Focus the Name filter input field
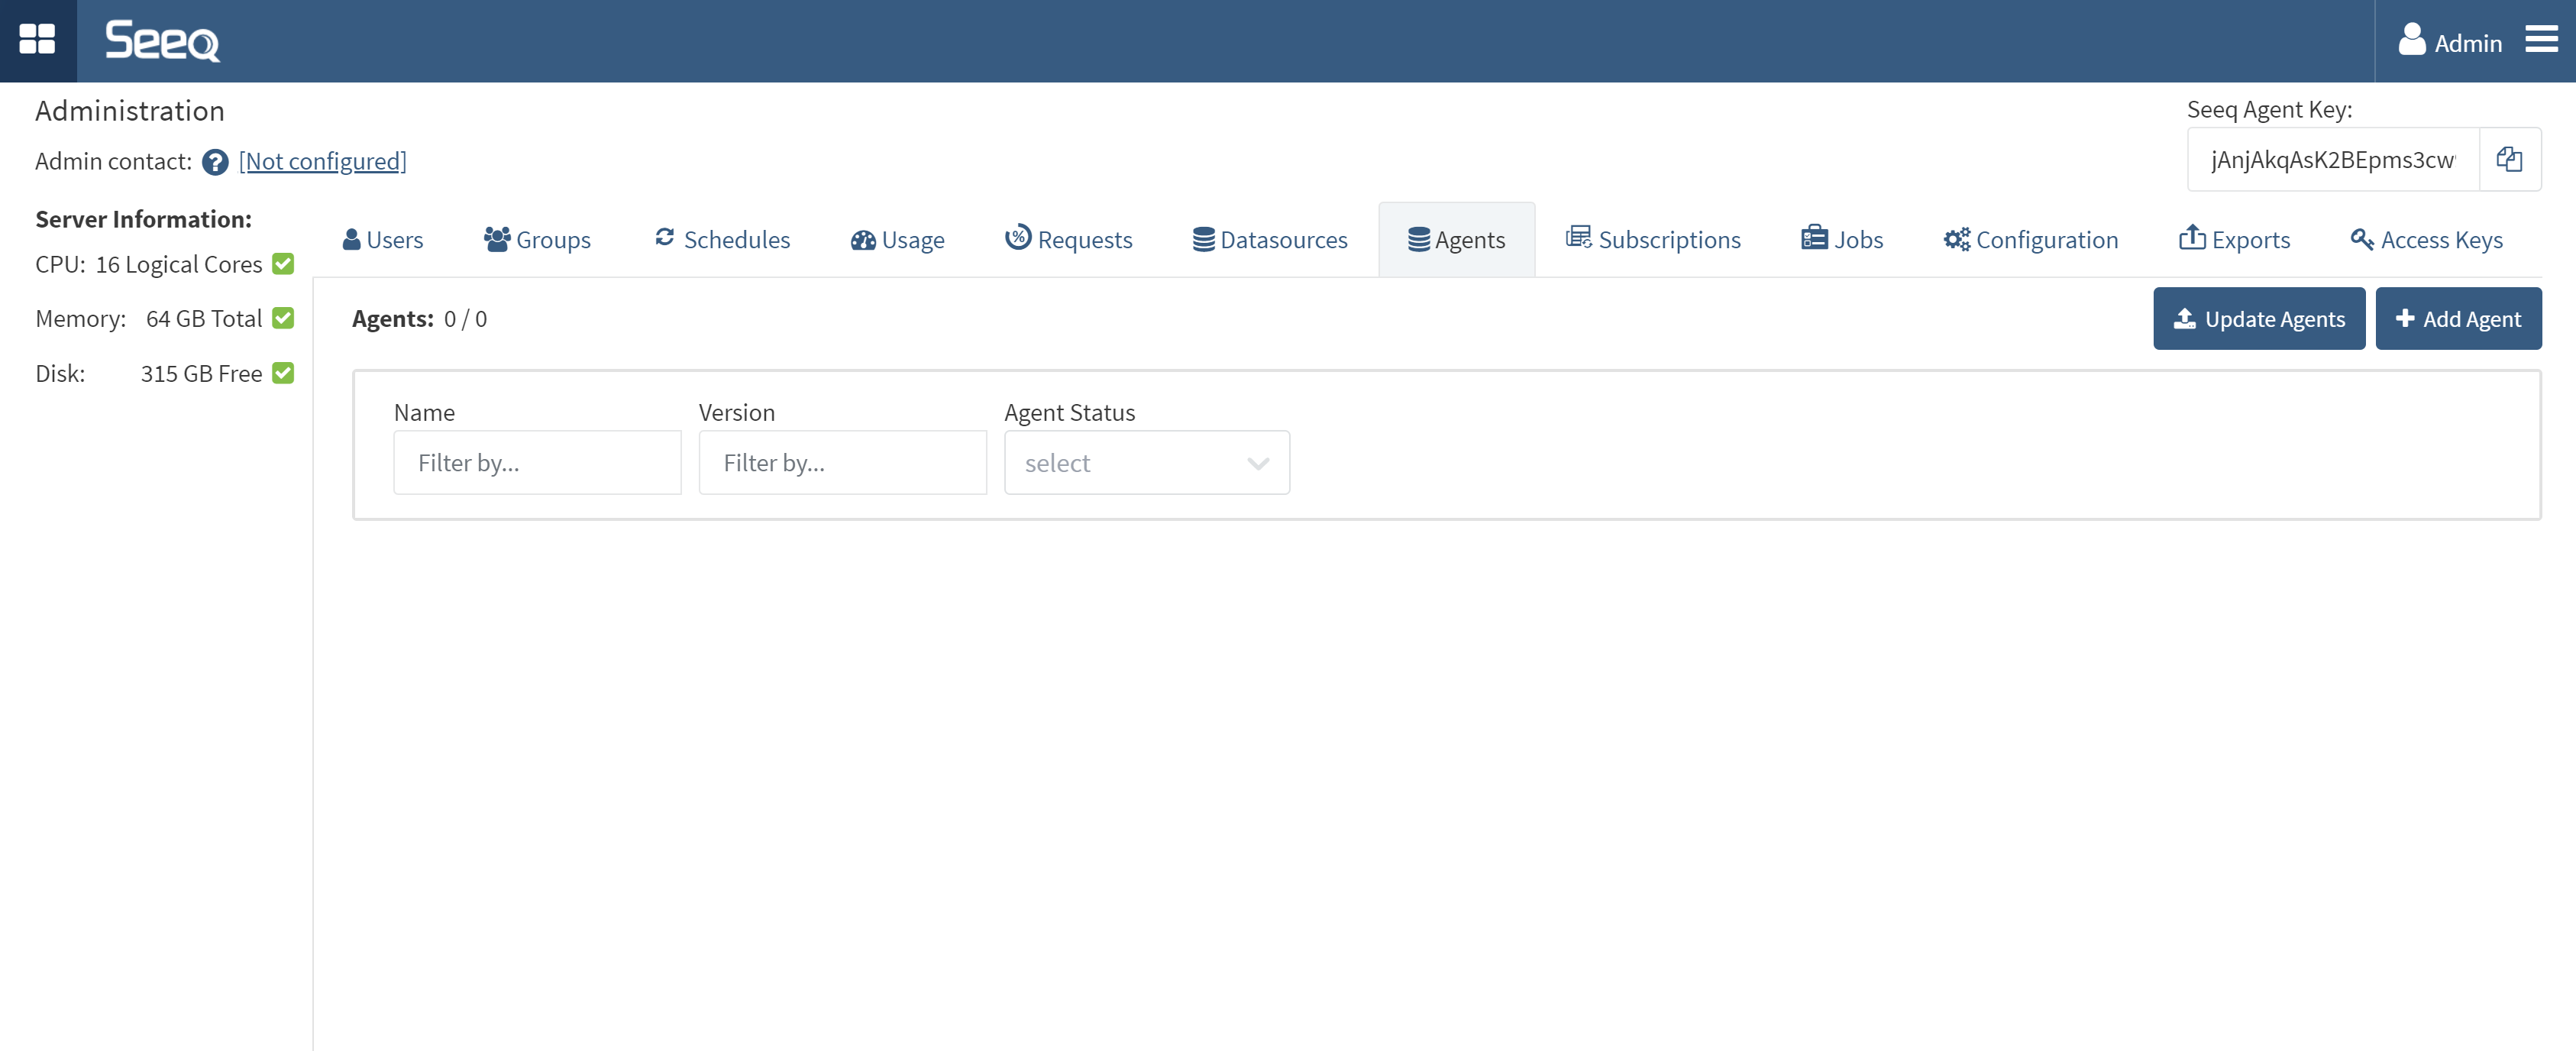2576x1051 pixels. pos(537,463)
